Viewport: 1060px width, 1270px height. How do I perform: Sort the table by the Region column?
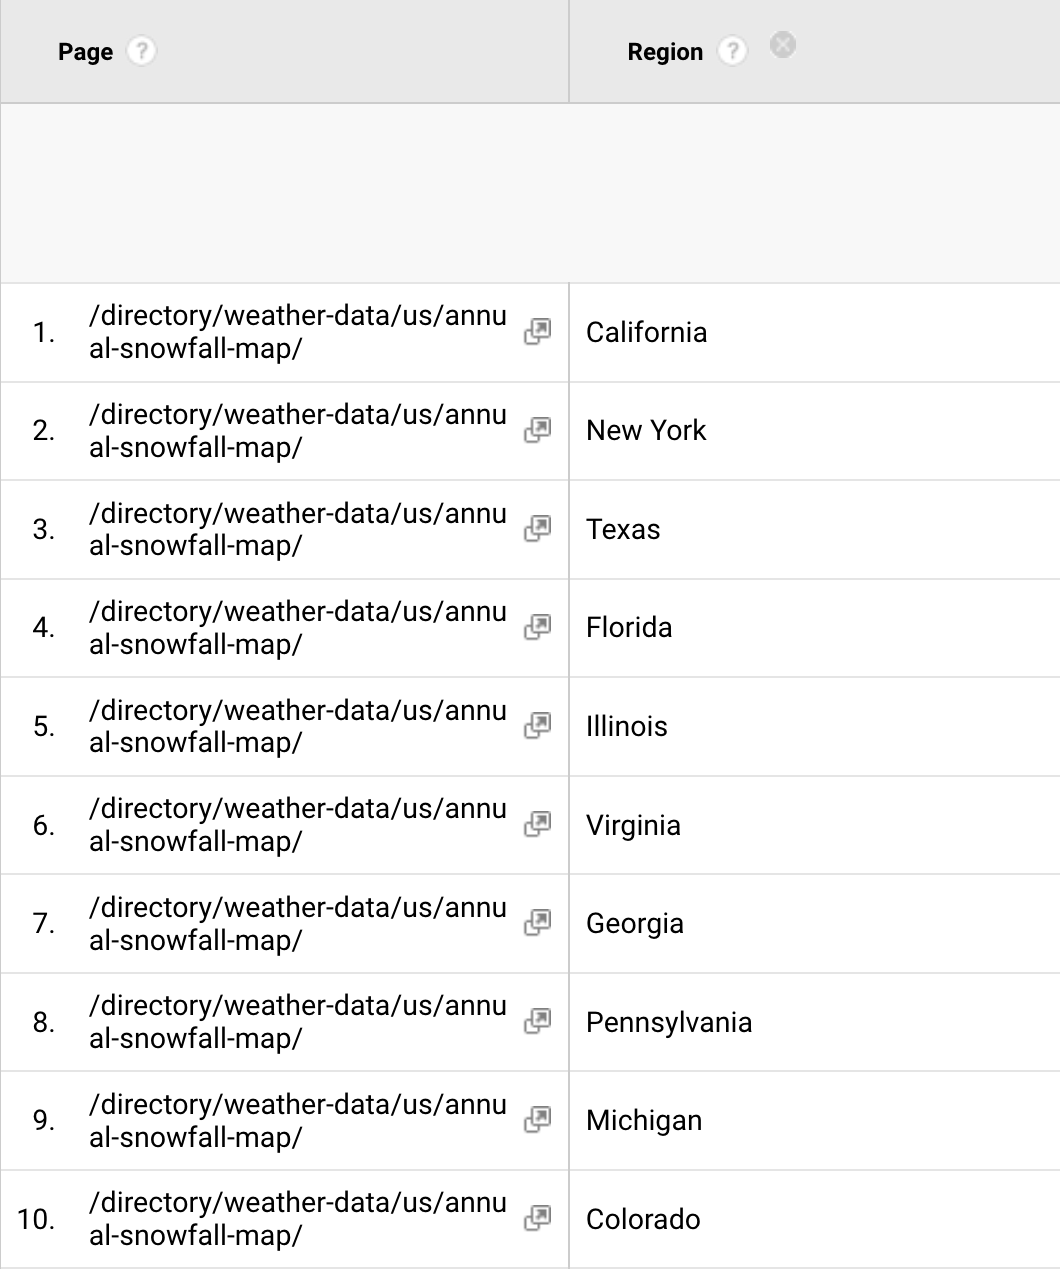coord(664,51)
